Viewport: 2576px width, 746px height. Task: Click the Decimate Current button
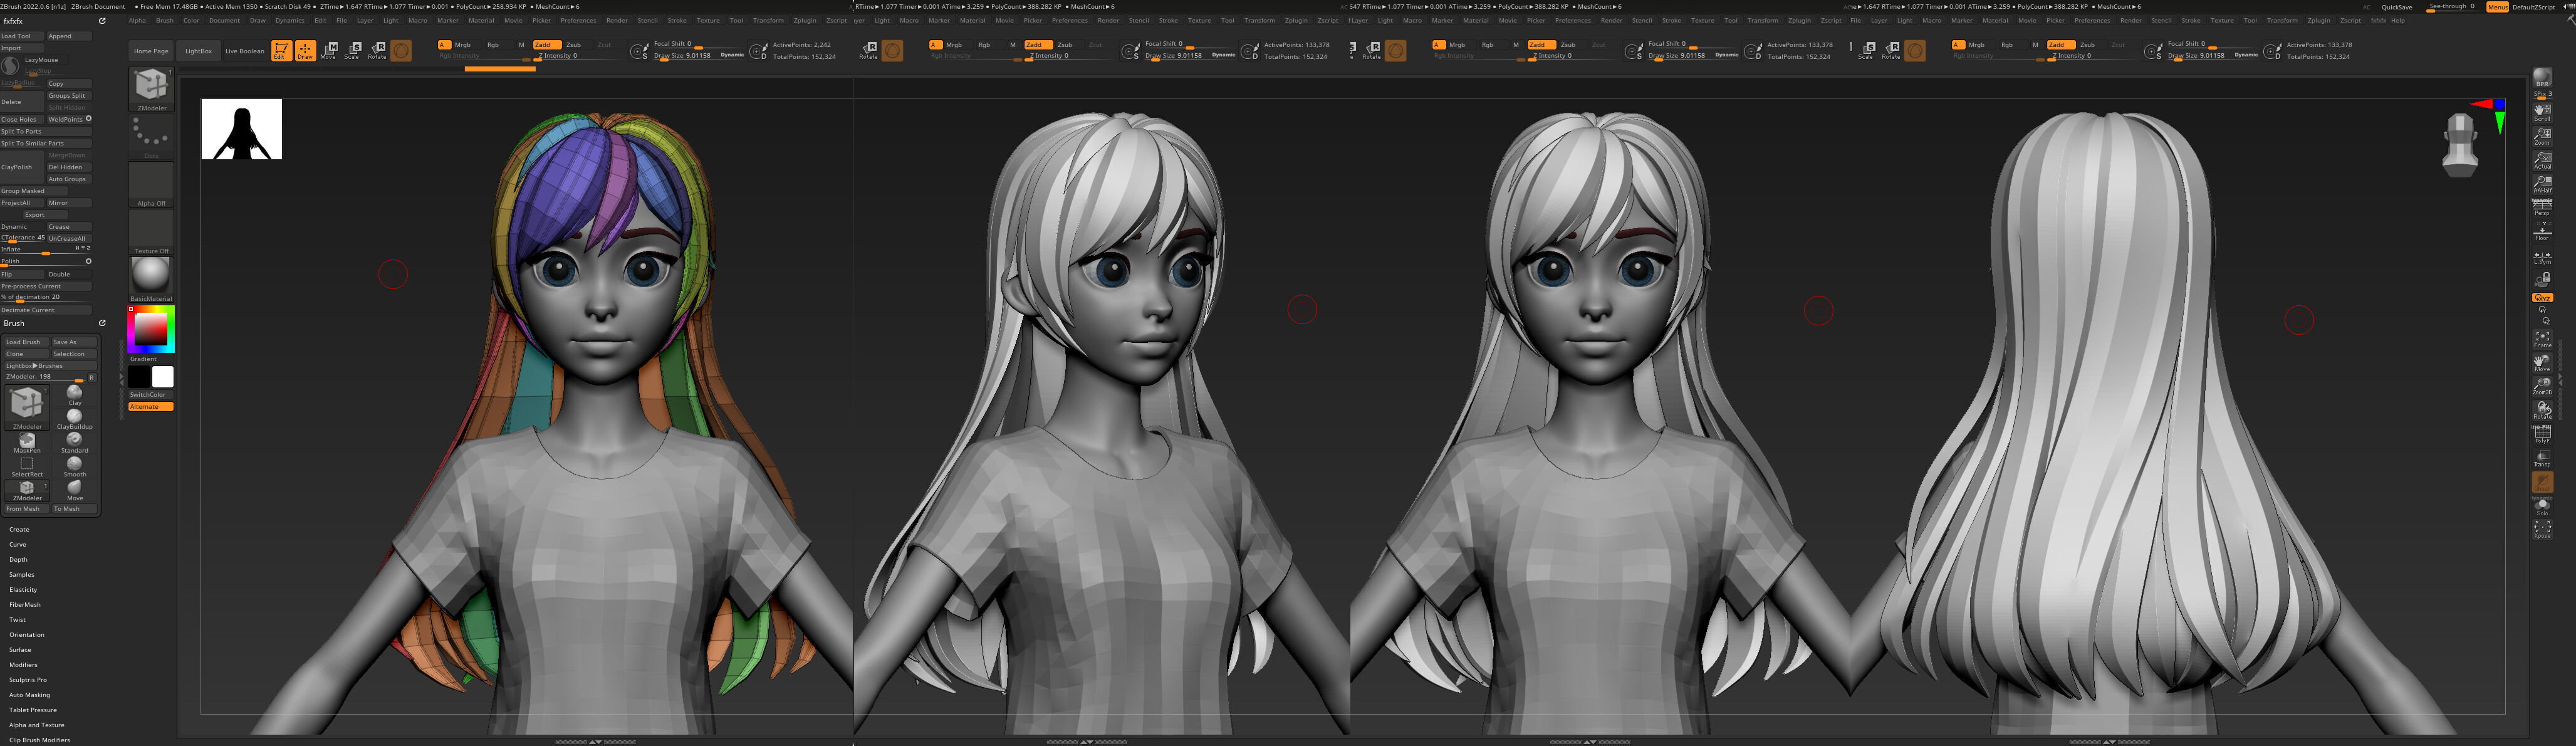(x=46, y=310)
